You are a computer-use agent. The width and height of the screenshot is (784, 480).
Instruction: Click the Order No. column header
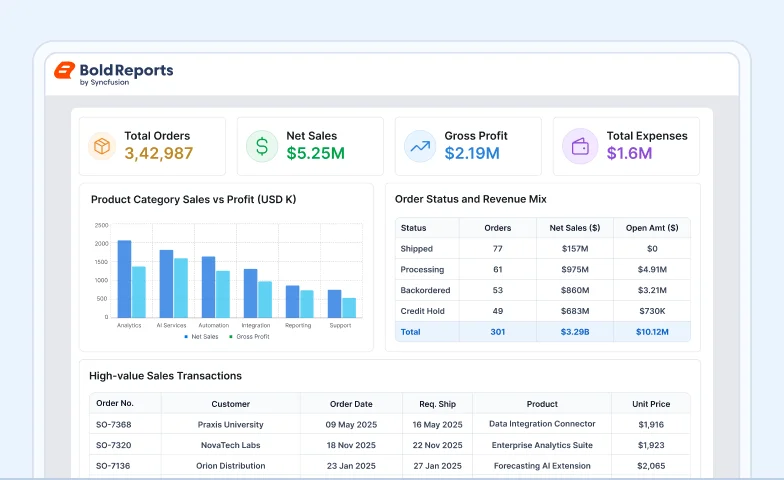pos(114,403)
